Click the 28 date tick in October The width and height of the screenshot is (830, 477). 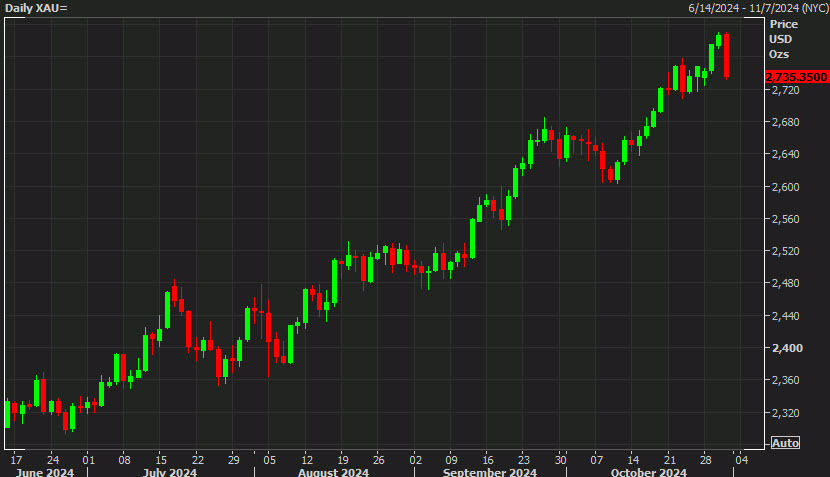(706, 460)
